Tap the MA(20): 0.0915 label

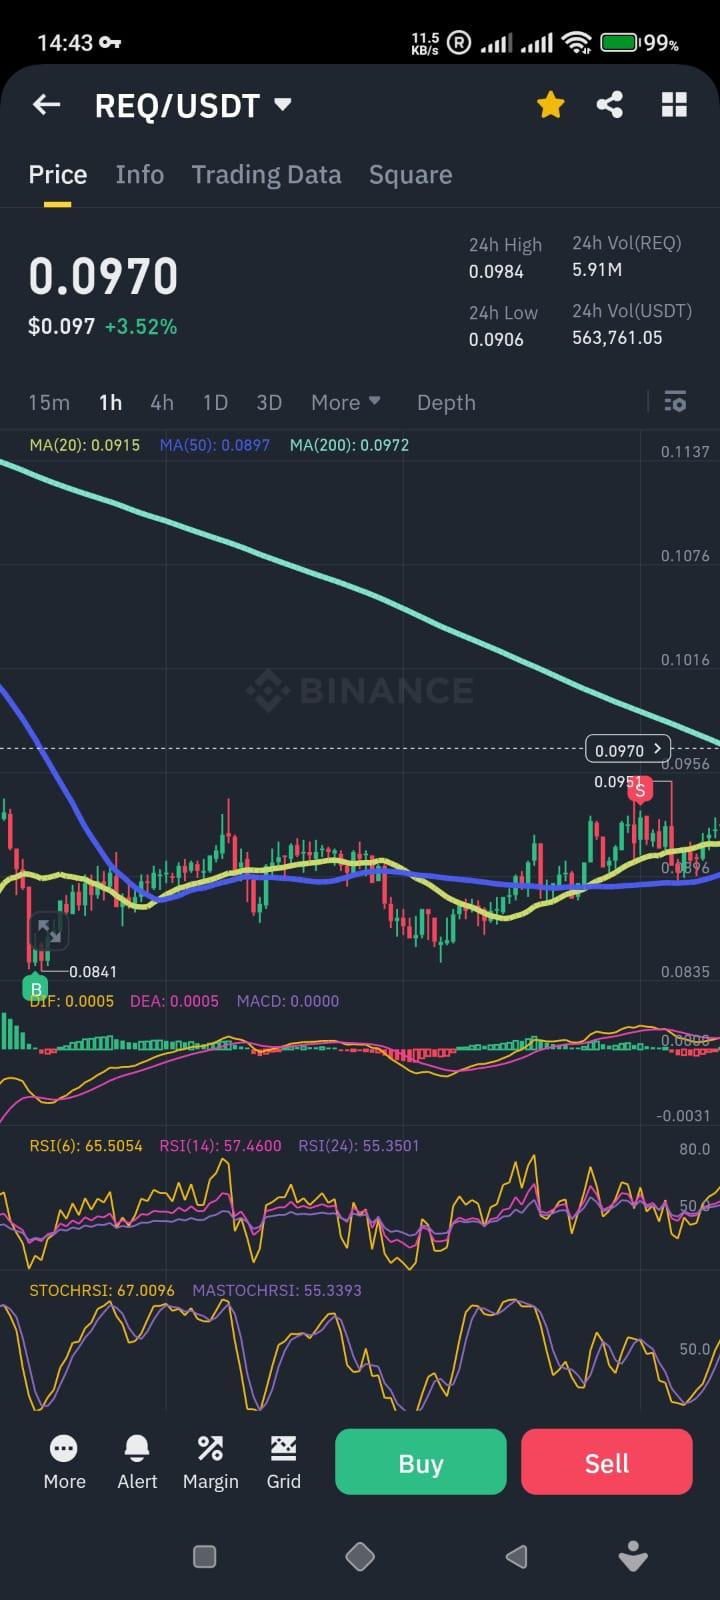85,445
